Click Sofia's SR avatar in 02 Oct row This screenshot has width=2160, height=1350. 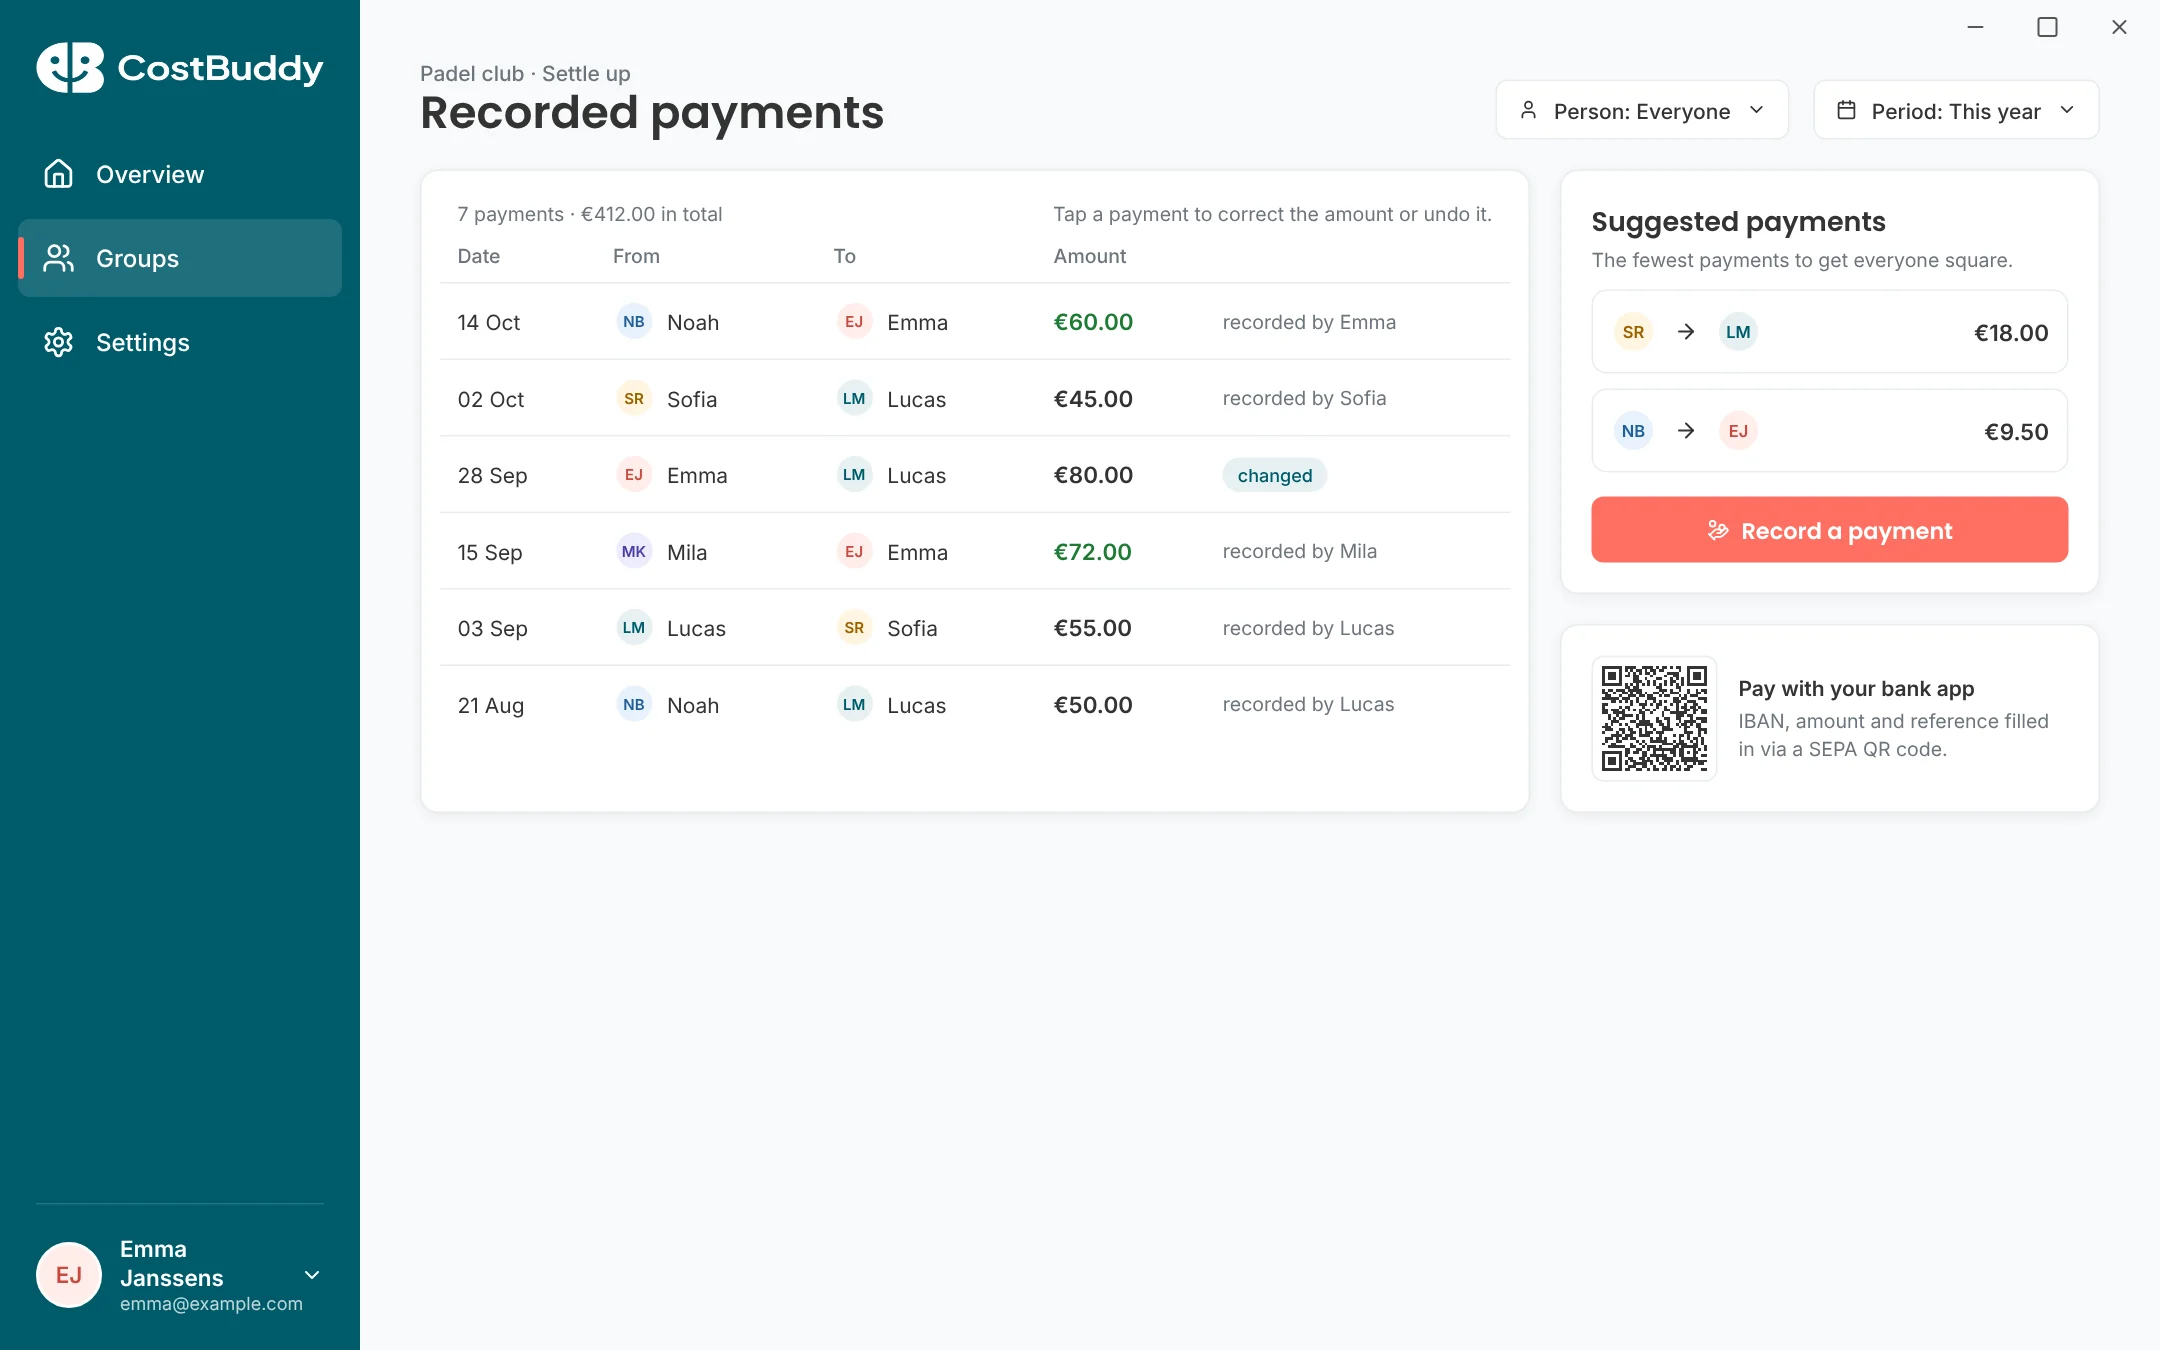pyautogui.click(x=634, y=399)
